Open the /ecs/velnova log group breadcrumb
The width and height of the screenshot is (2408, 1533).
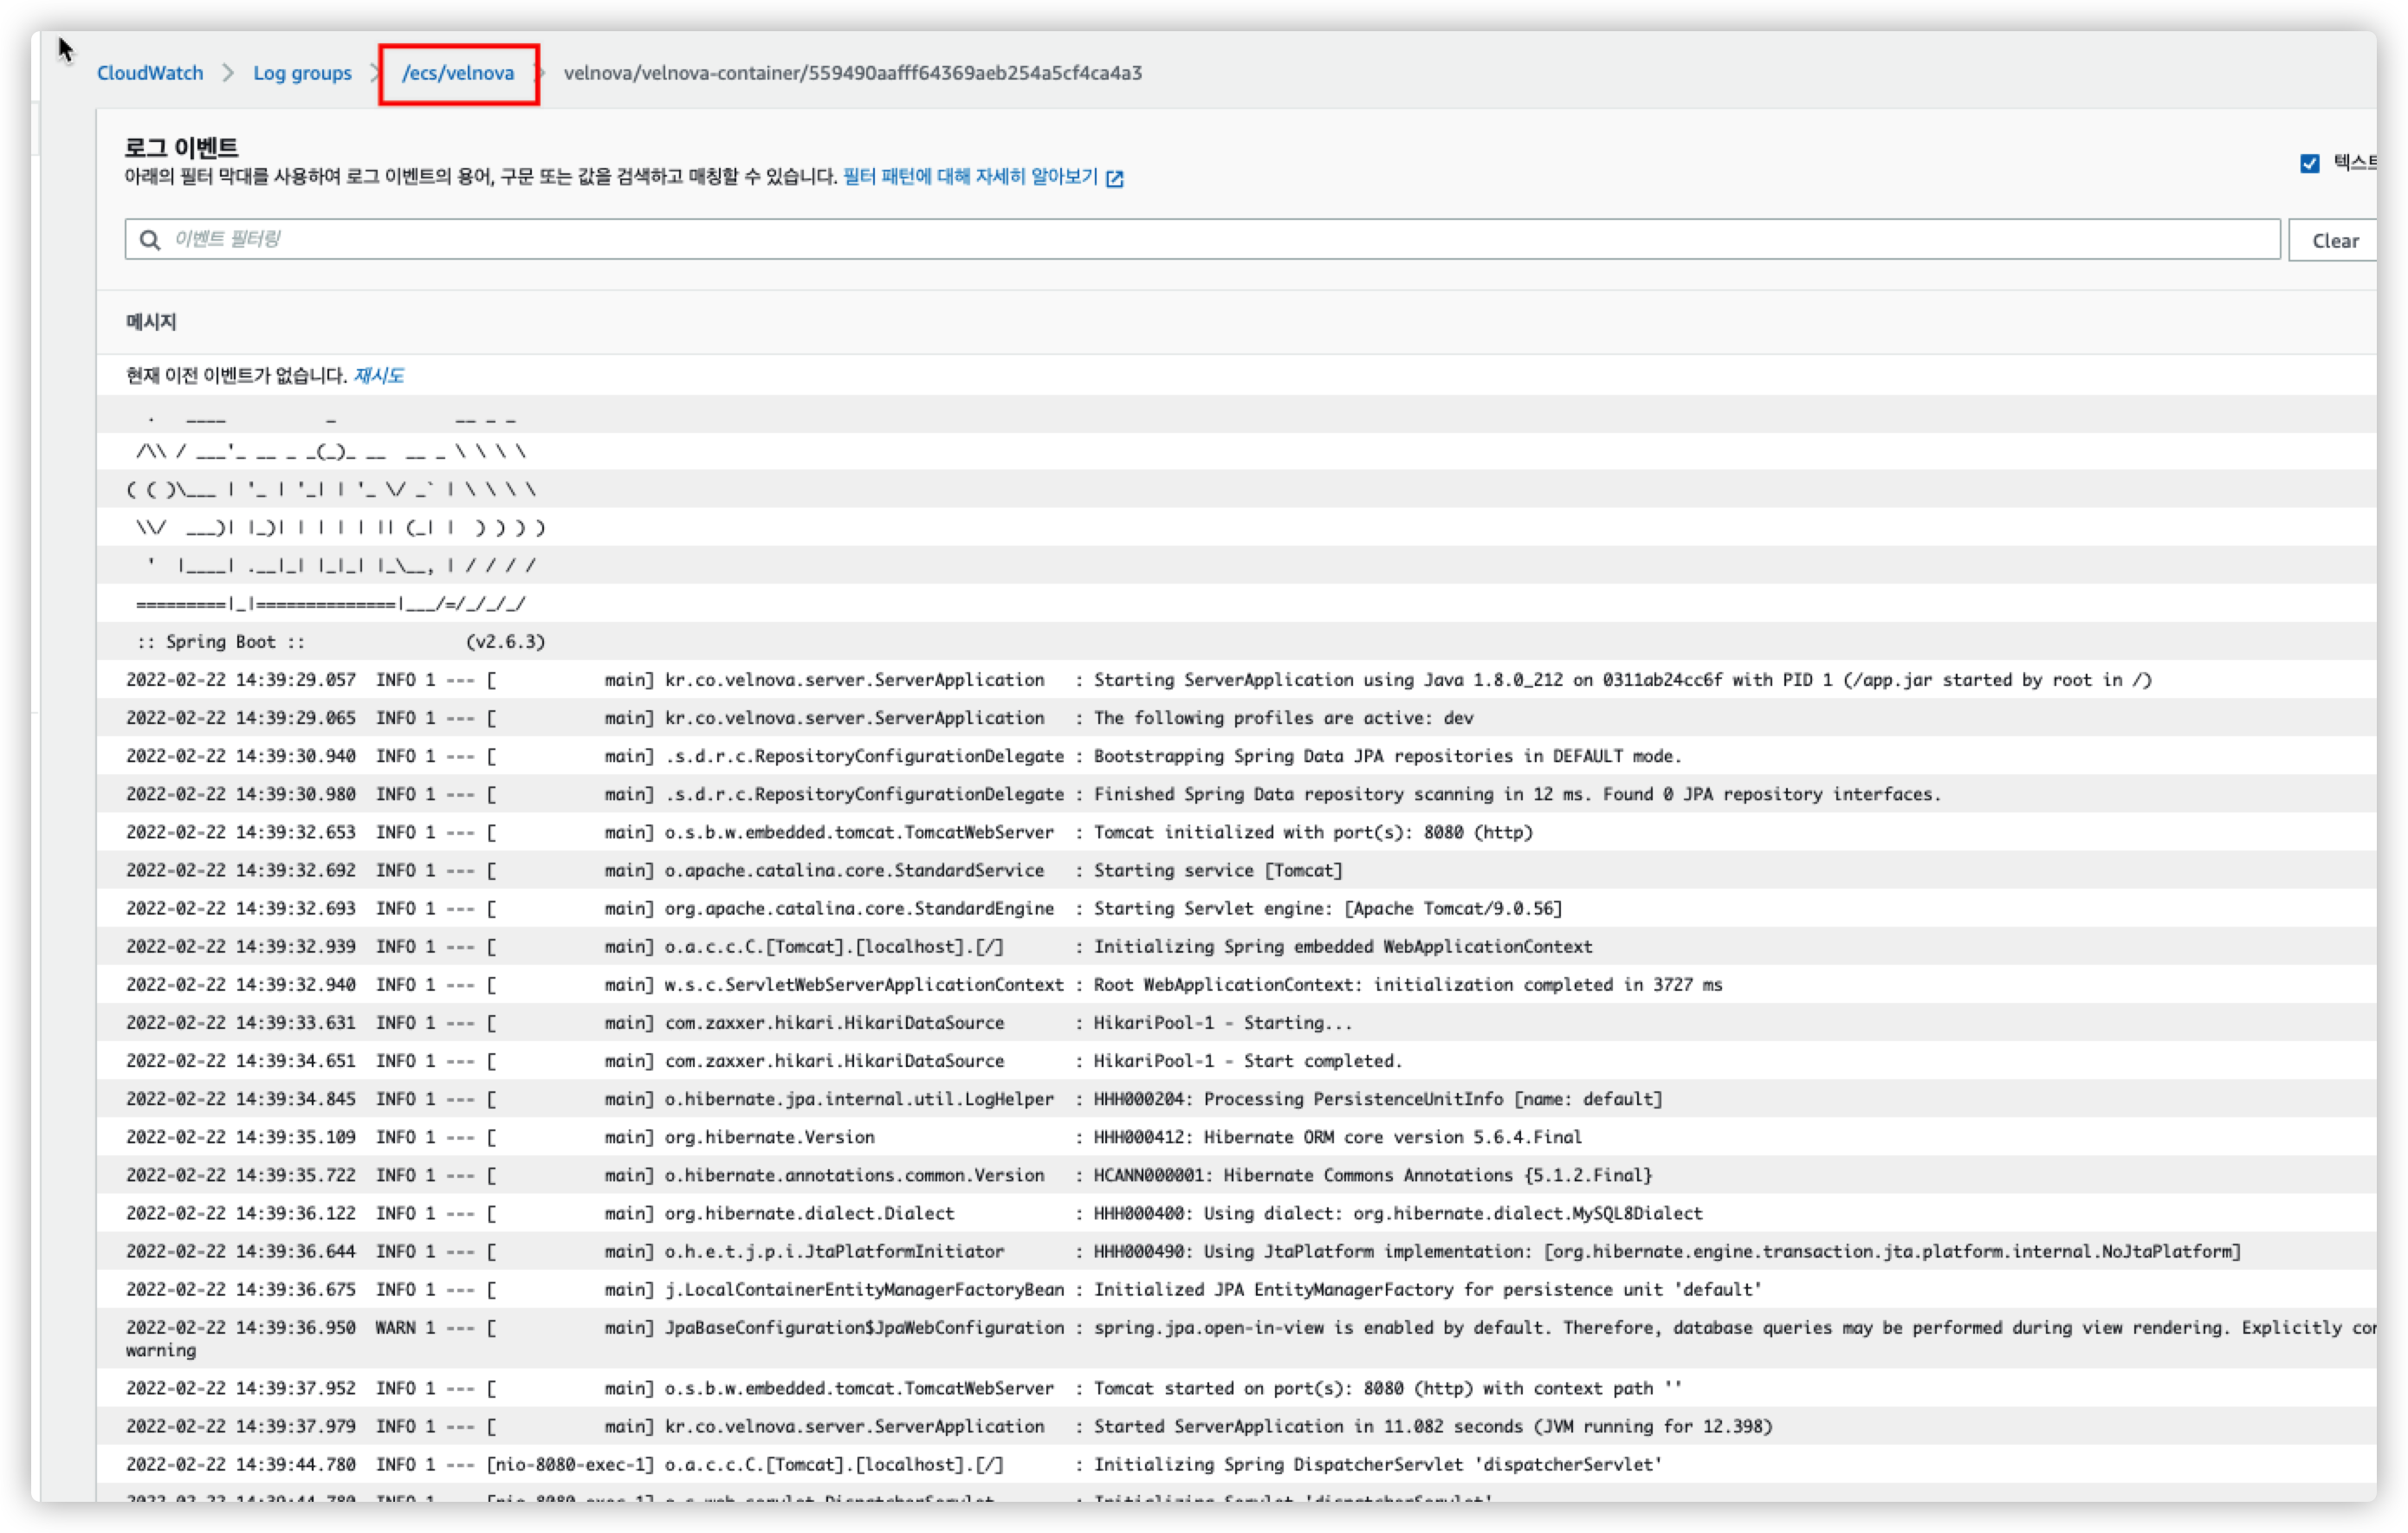click(x=458, y=73)
